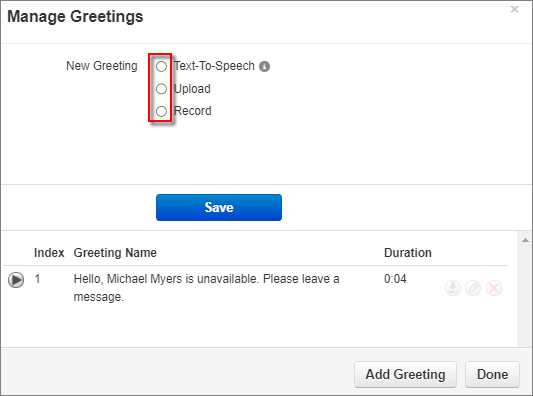Choose the Upload radio option
Image resolution: width=533 pixels, height=396 pixels.
click(161, 89)
